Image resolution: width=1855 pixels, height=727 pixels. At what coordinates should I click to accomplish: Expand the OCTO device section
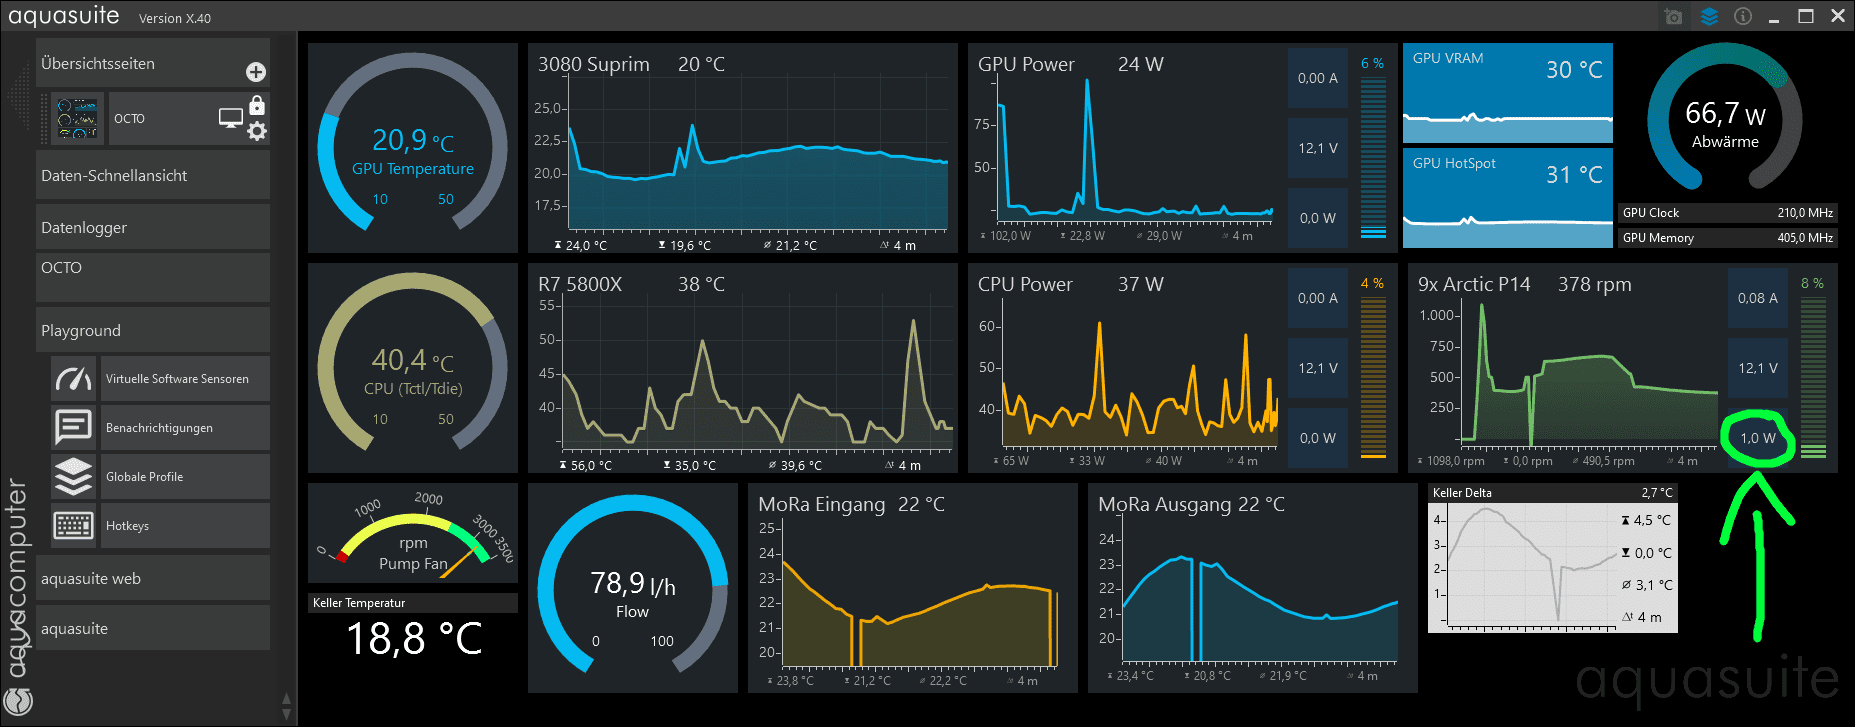pyautogui.click(x=153, y=277)
